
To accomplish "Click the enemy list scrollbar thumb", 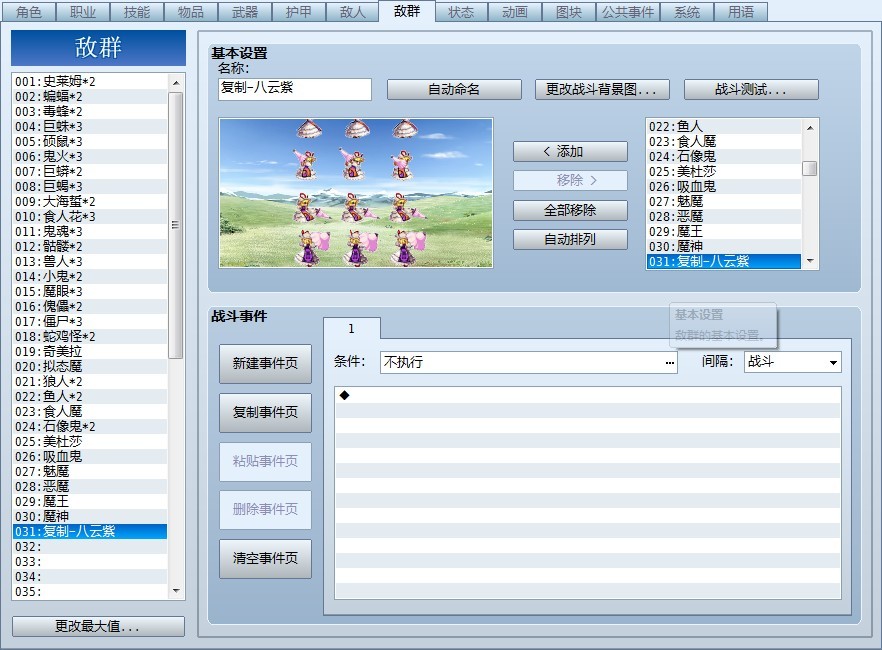I will pos(810,168).
